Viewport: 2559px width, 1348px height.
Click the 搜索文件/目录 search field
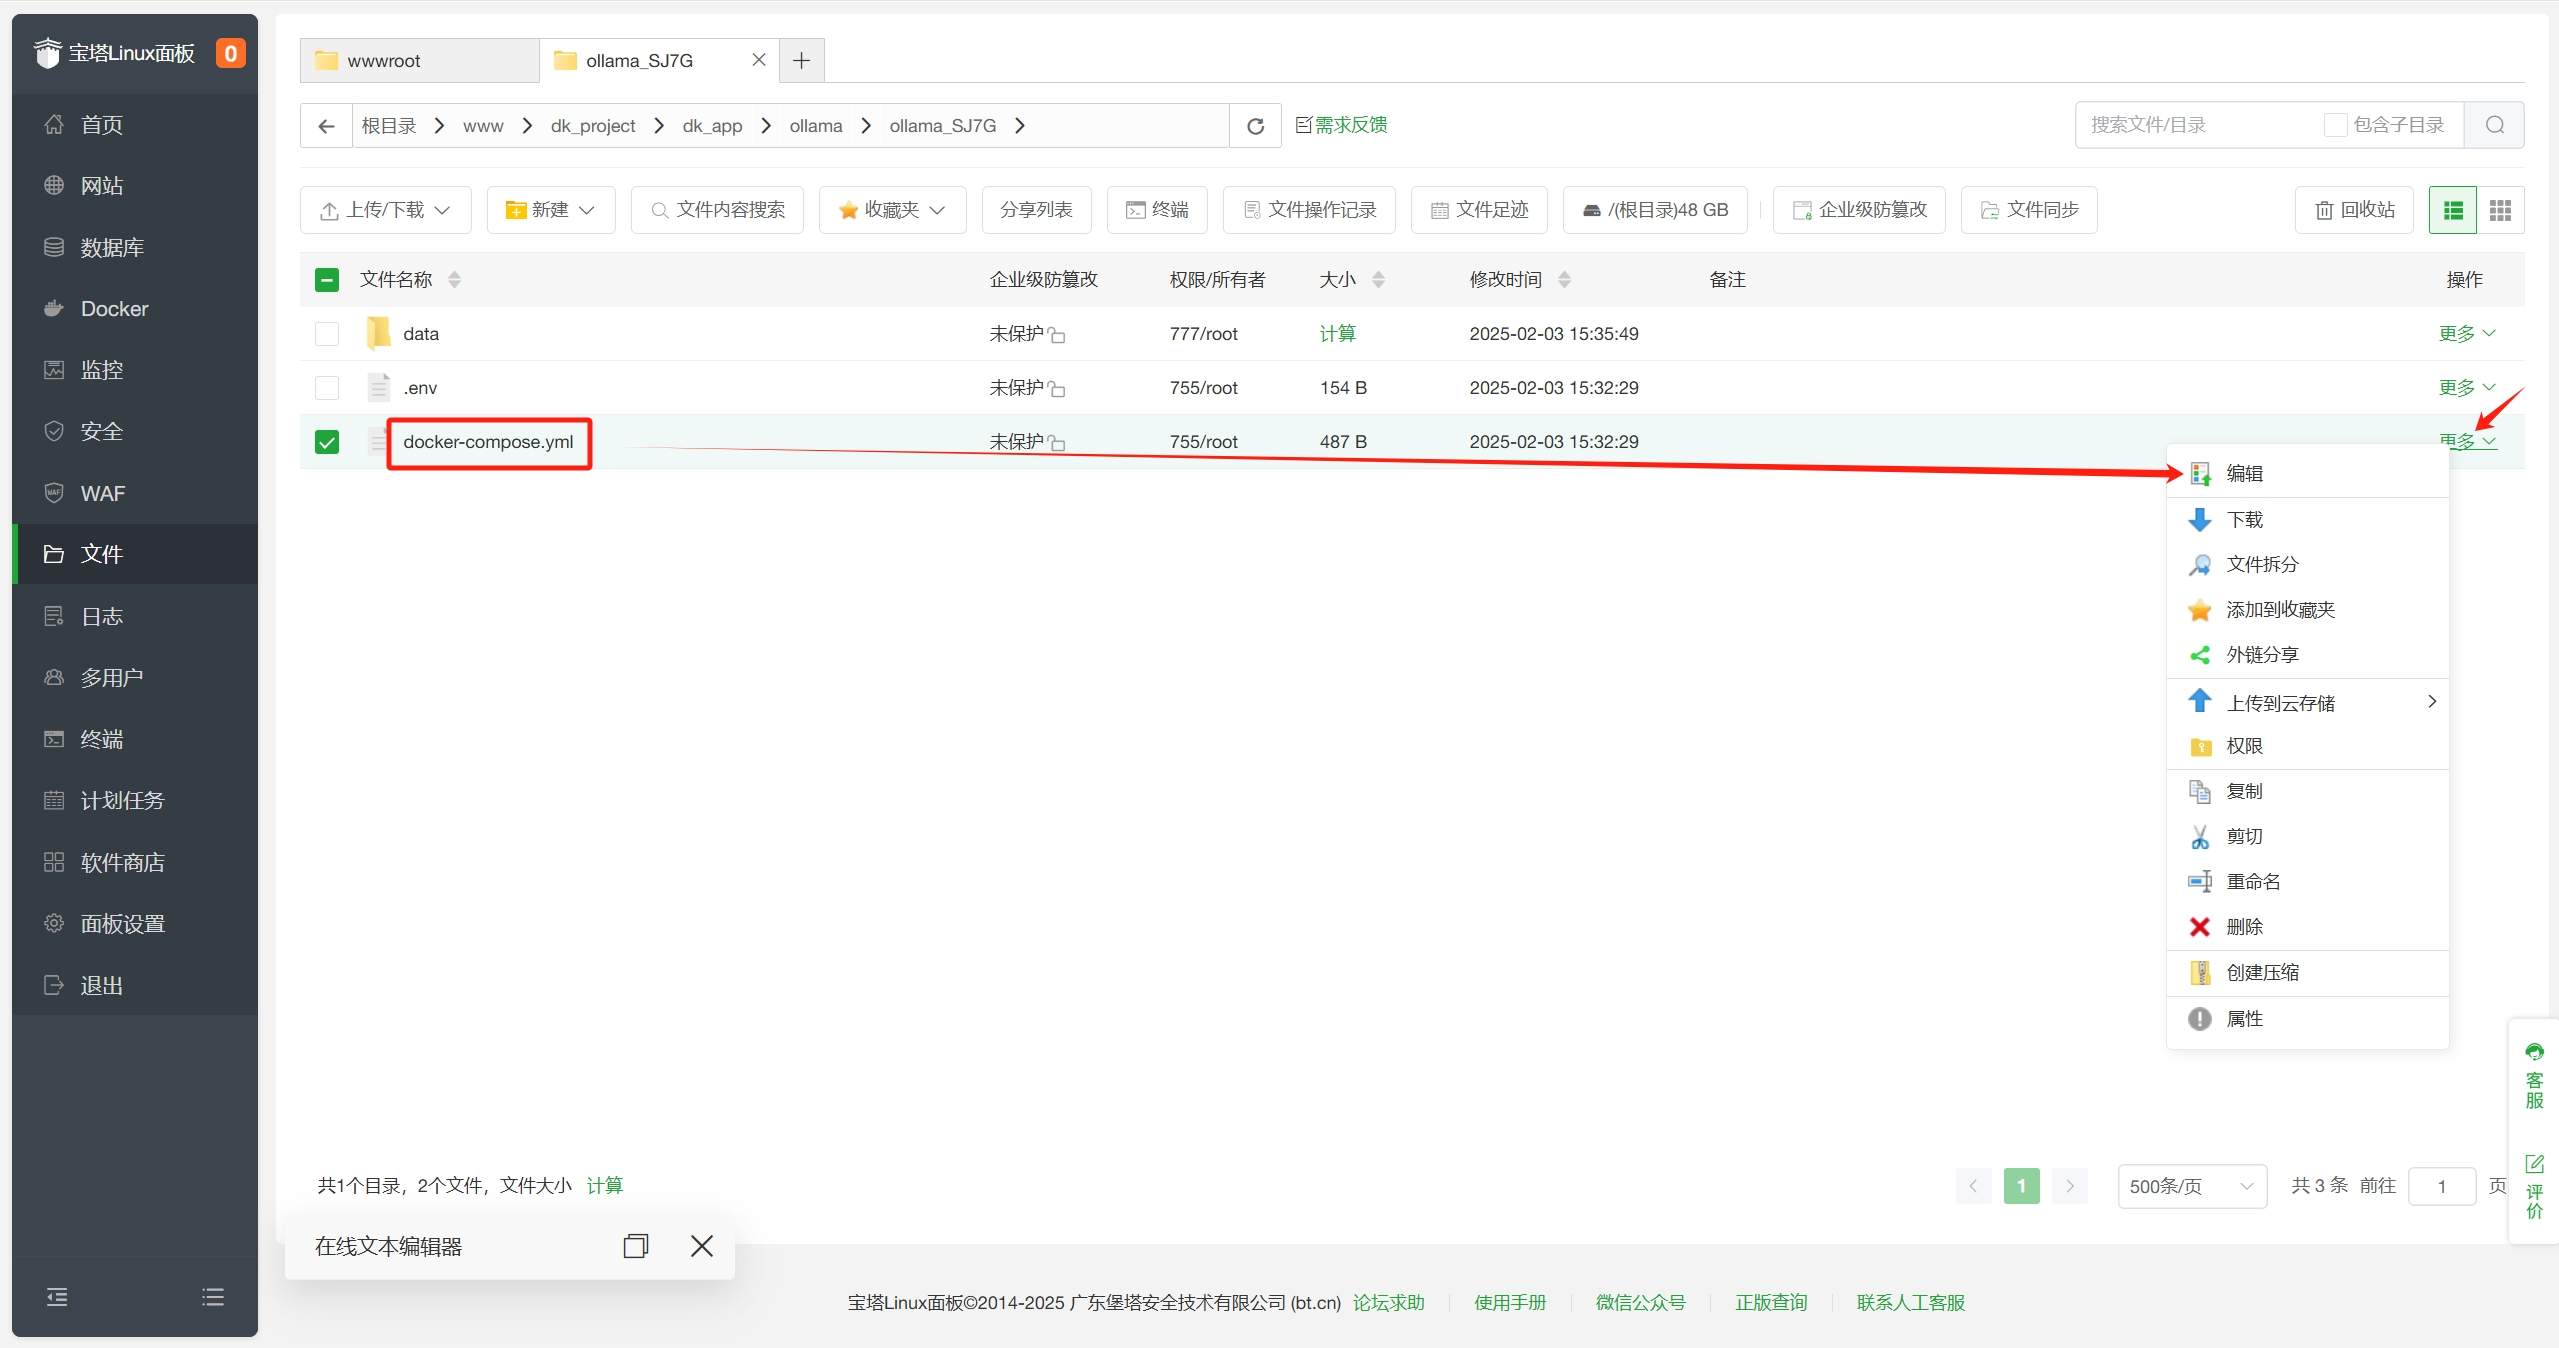click(2200, 125)
